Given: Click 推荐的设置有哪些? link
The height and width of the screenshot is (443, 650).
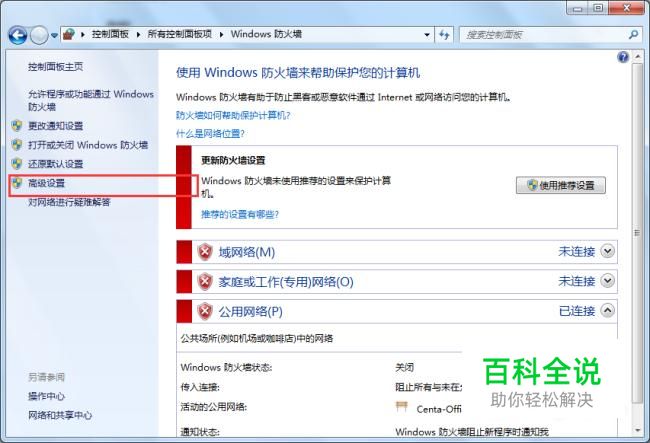Looking at the screenshot, I should [240, 214].
